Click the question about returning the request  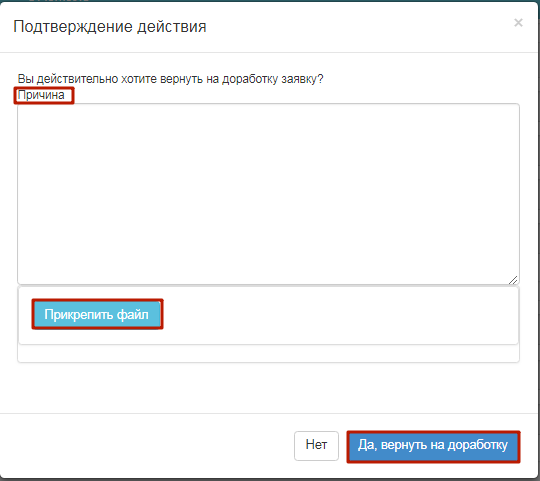(x=170, y=79)
